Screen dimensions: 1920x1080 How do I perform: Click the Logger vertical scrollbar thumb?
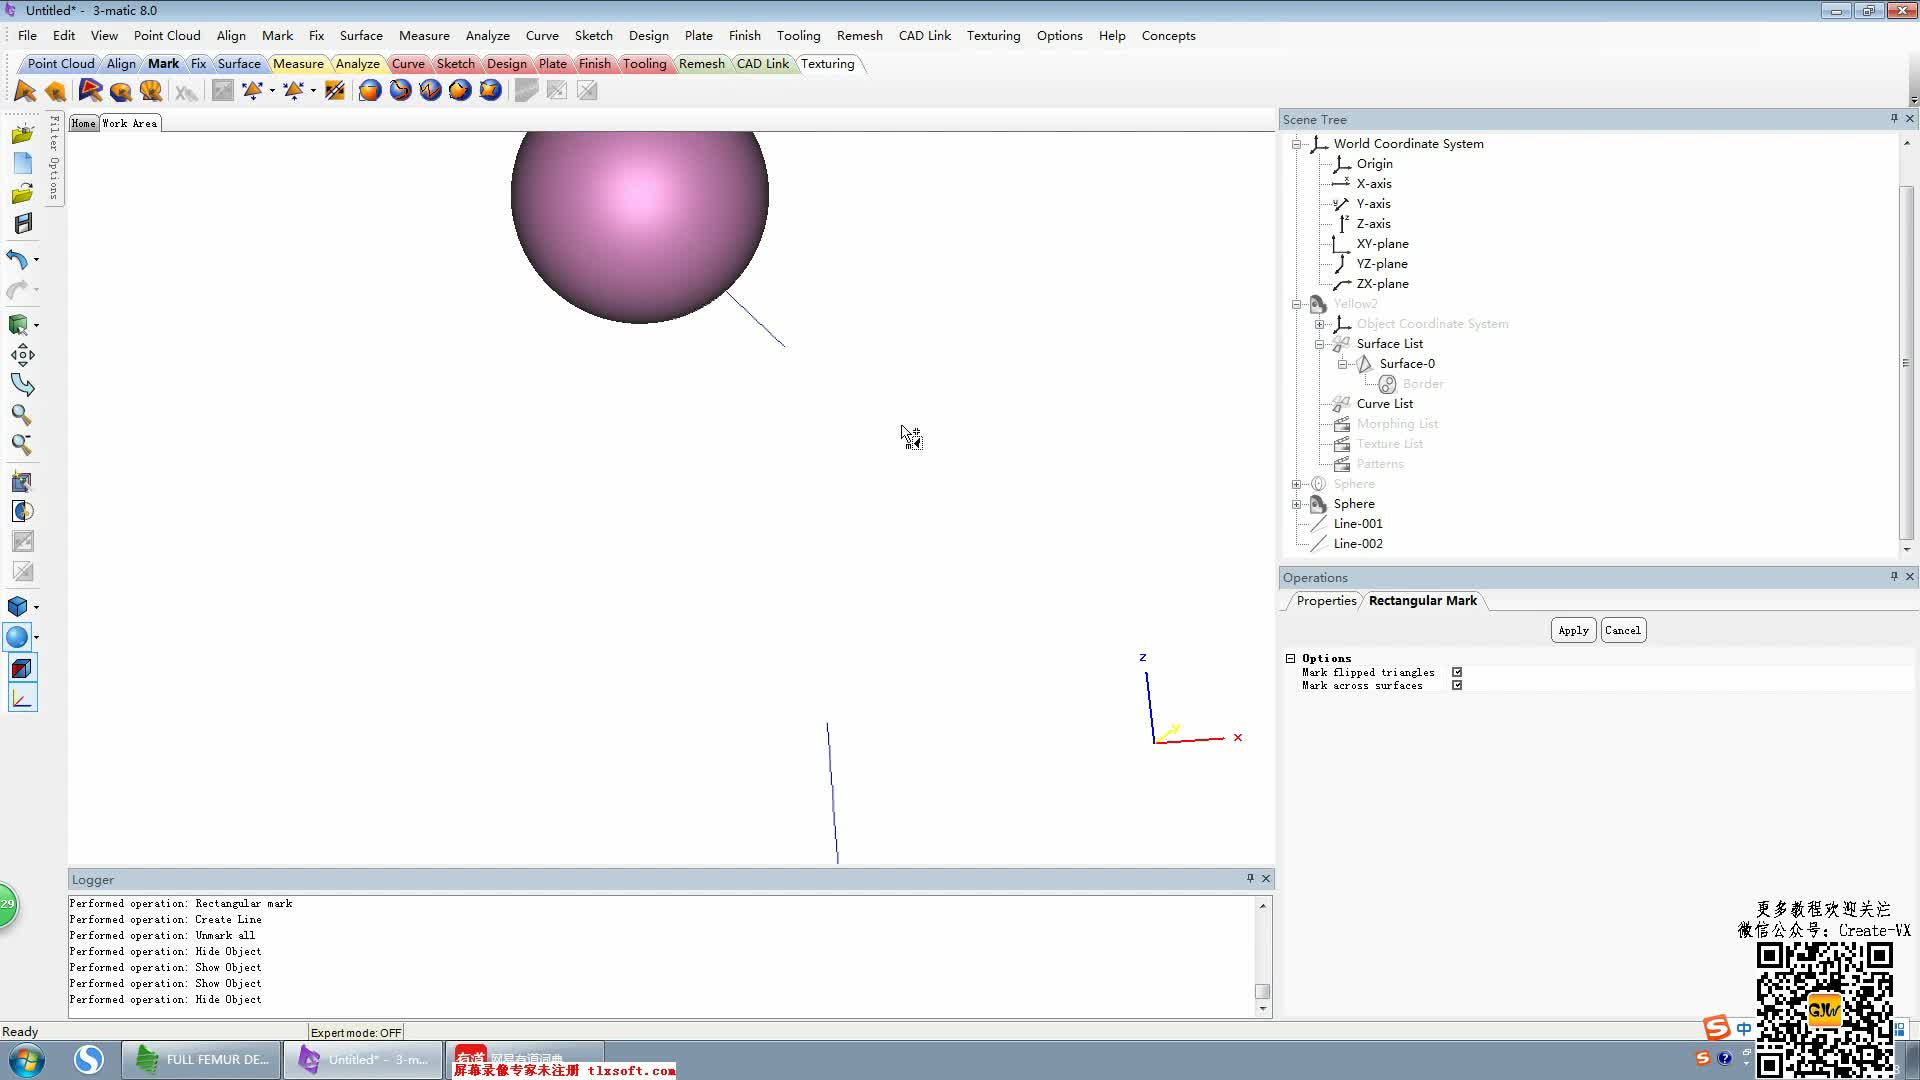(1263, 991)
